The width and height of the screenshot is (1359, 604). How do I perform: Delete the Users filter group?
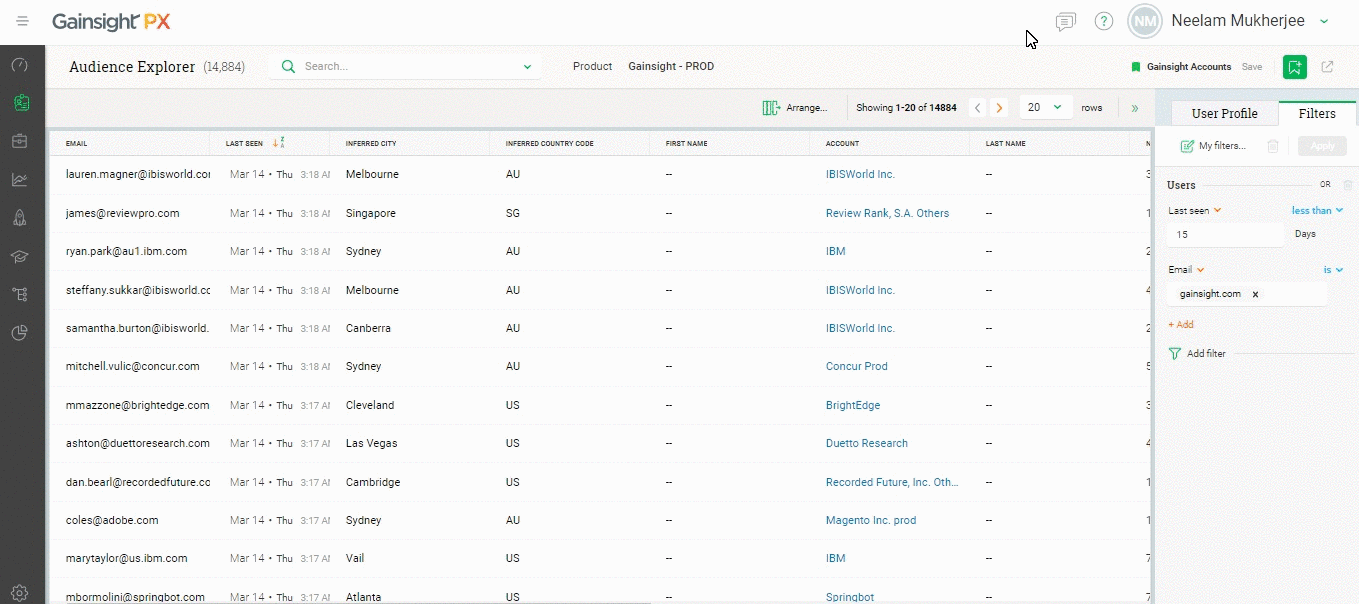(x=1347, y=185)
